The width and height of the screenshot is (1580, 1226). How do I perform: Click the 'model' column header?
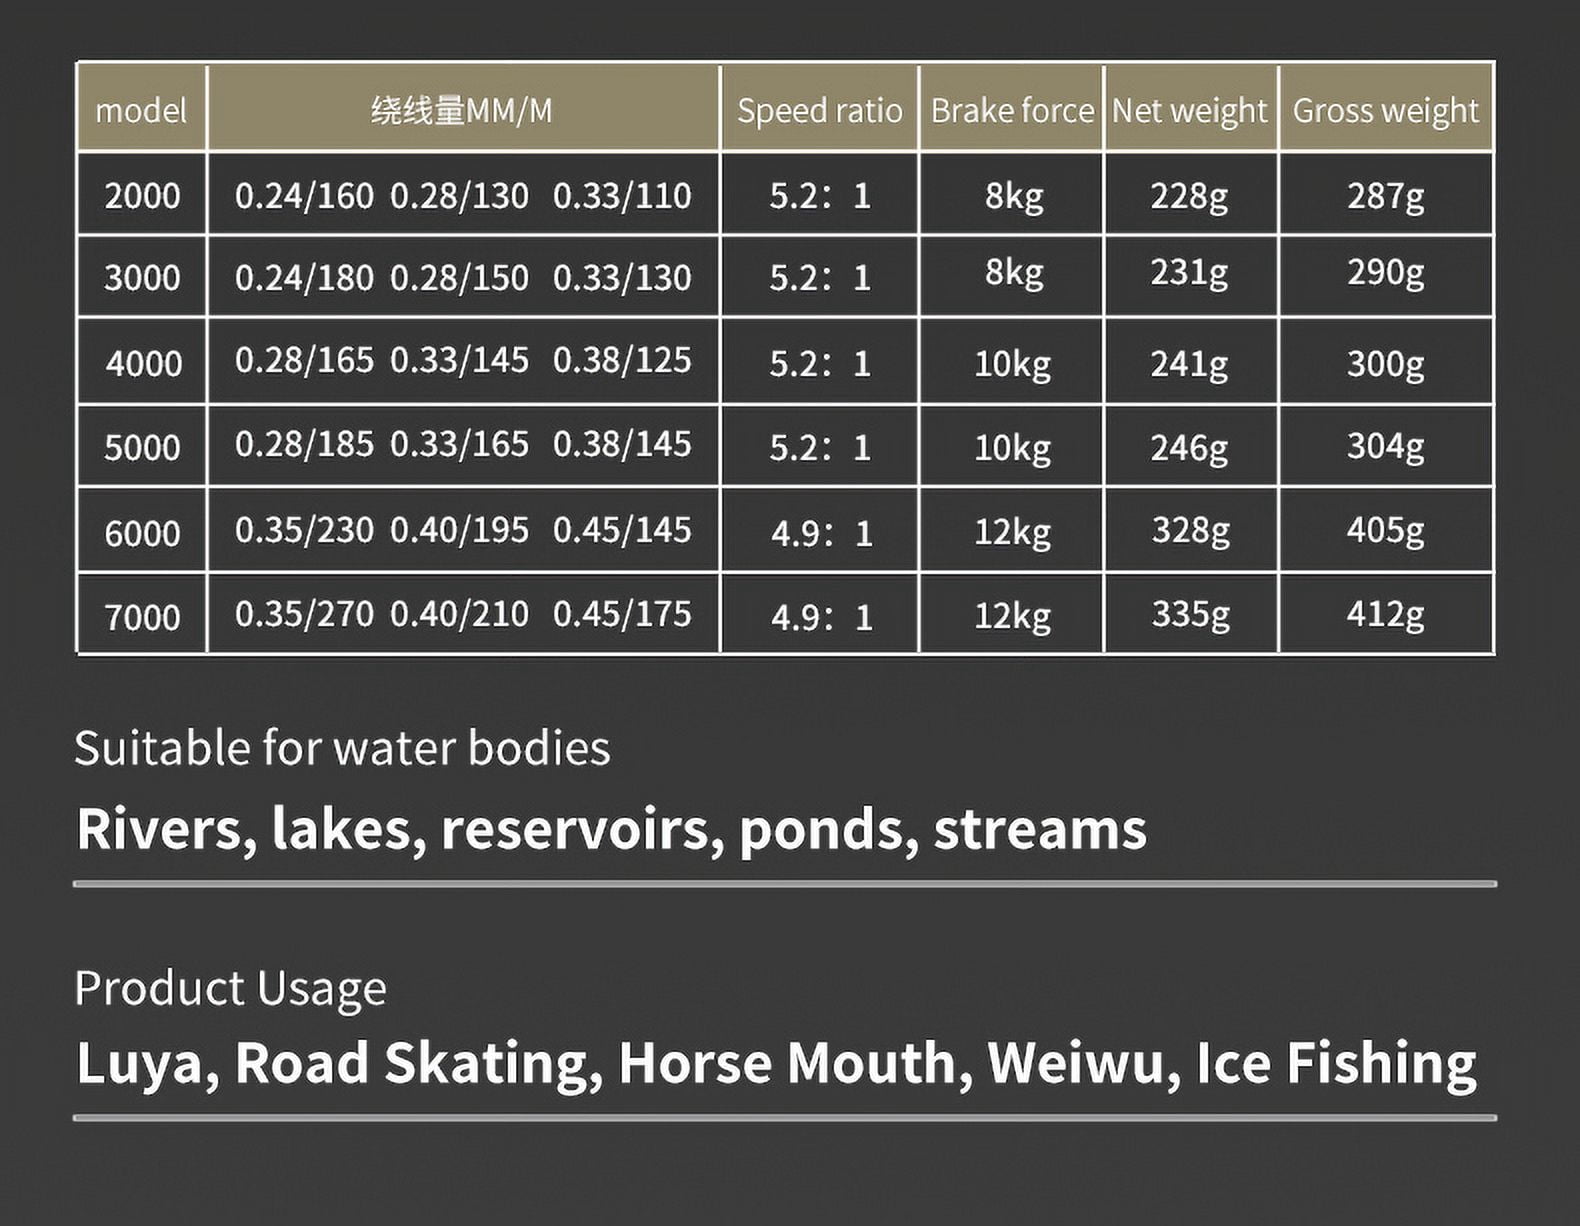coord(141,110)
